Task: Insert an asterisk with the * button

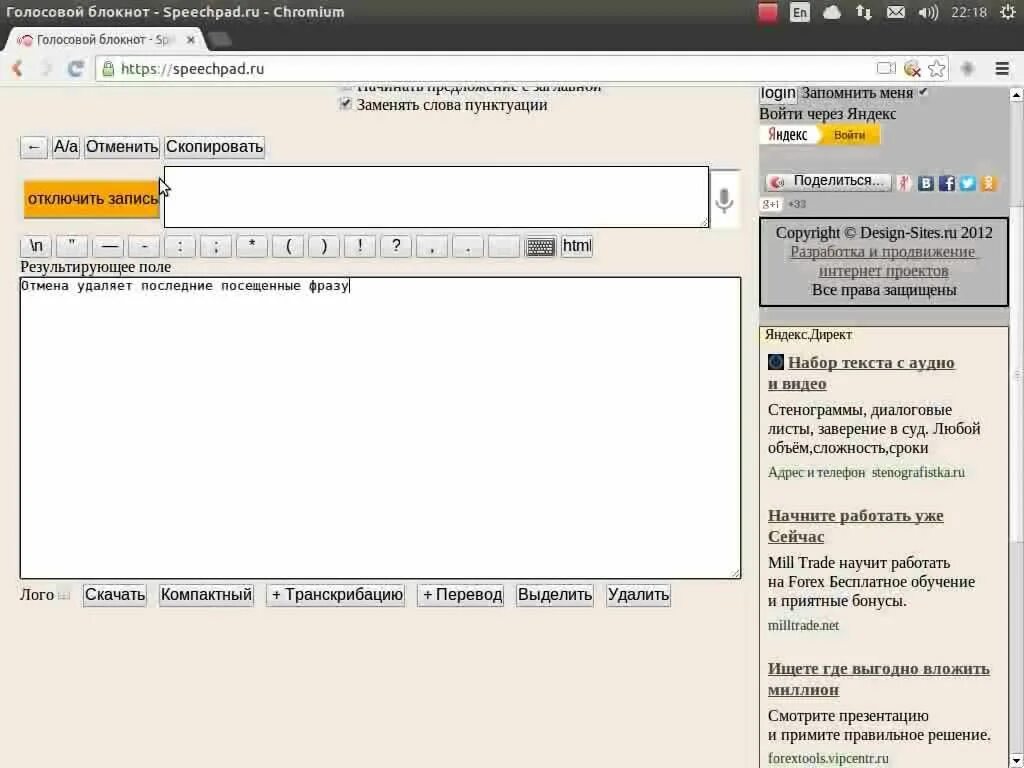Action: click(252, 246)
